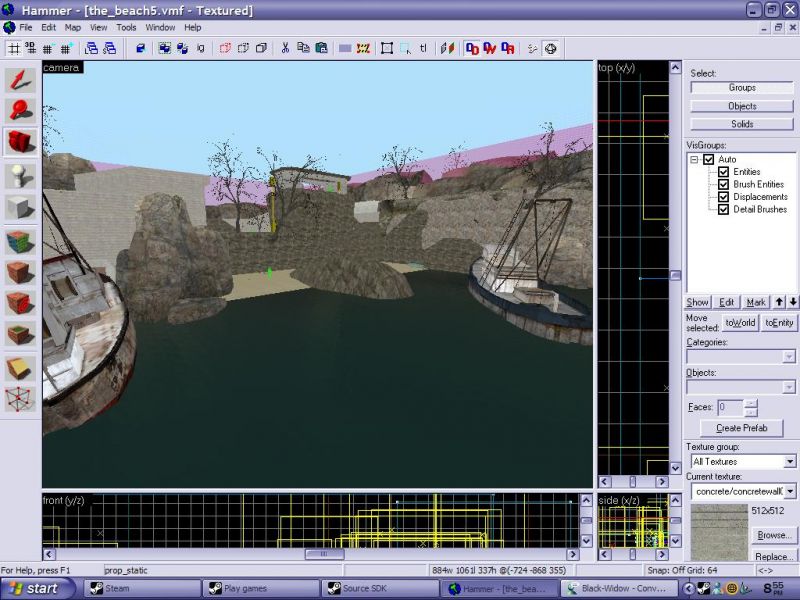The image size is (800, 600).
Task: Open the Texture group dropdown
Action: 789,462
